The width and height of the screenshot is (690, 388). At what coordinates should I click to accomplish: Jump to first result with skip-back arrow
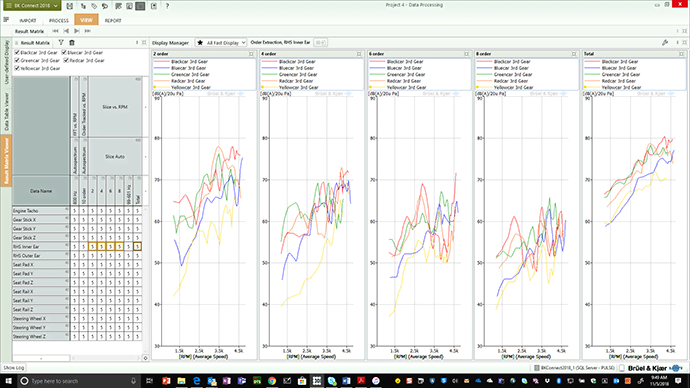55,31
